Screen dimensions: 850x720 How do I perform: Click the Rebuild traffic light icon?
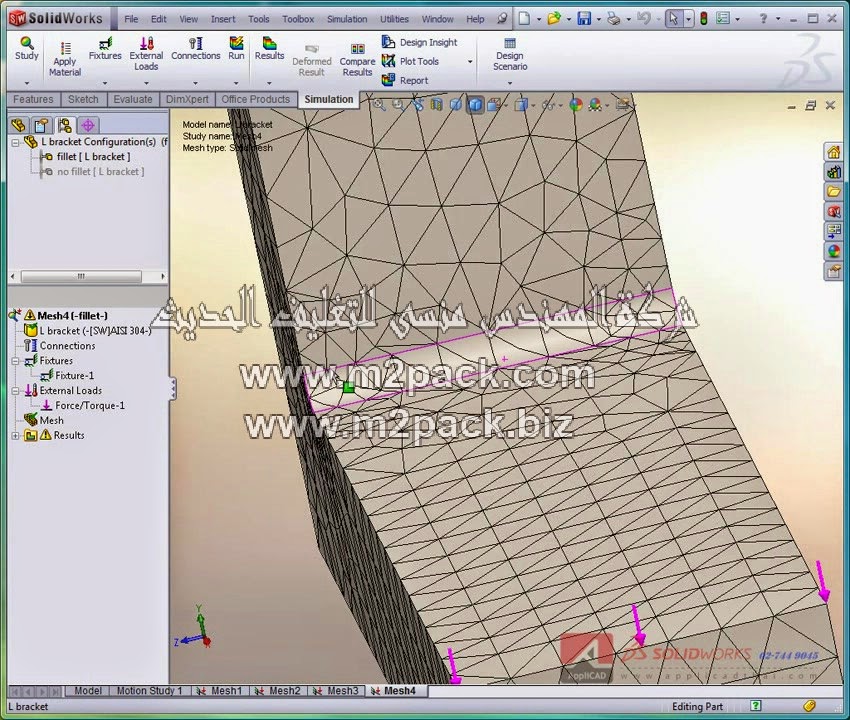coord(704,19)
